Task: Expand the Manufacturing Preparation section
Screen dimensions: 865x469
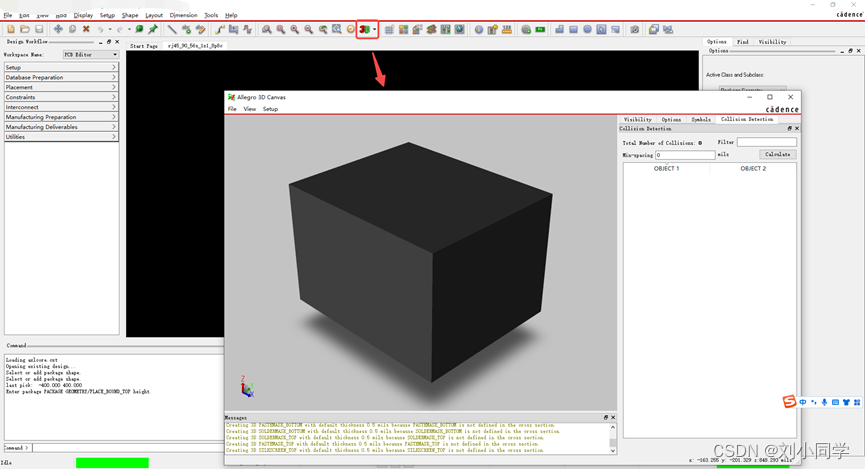Action: coord(61,117)
